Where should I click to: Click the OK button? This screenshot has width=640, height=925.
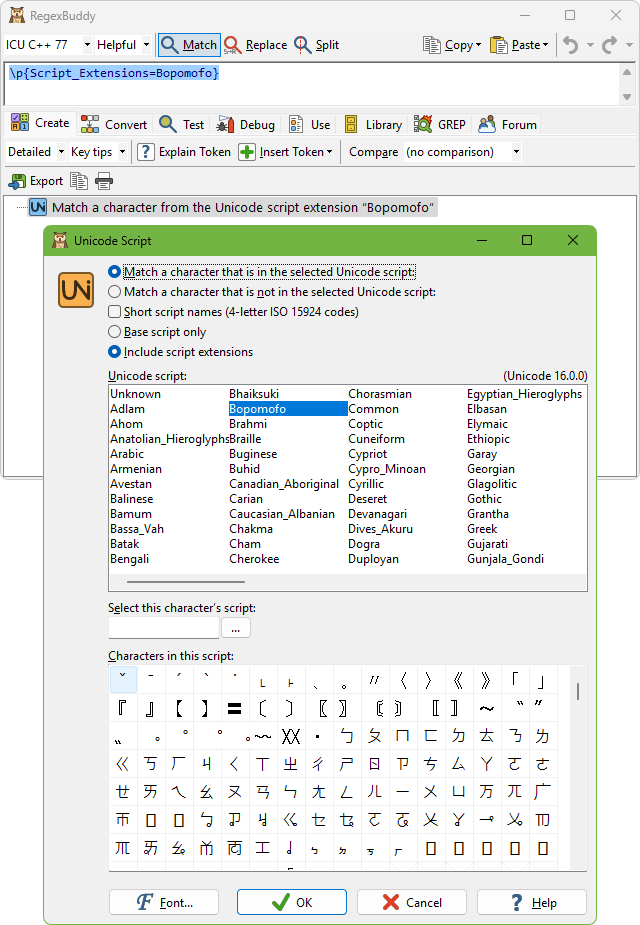tap(292, 902)
